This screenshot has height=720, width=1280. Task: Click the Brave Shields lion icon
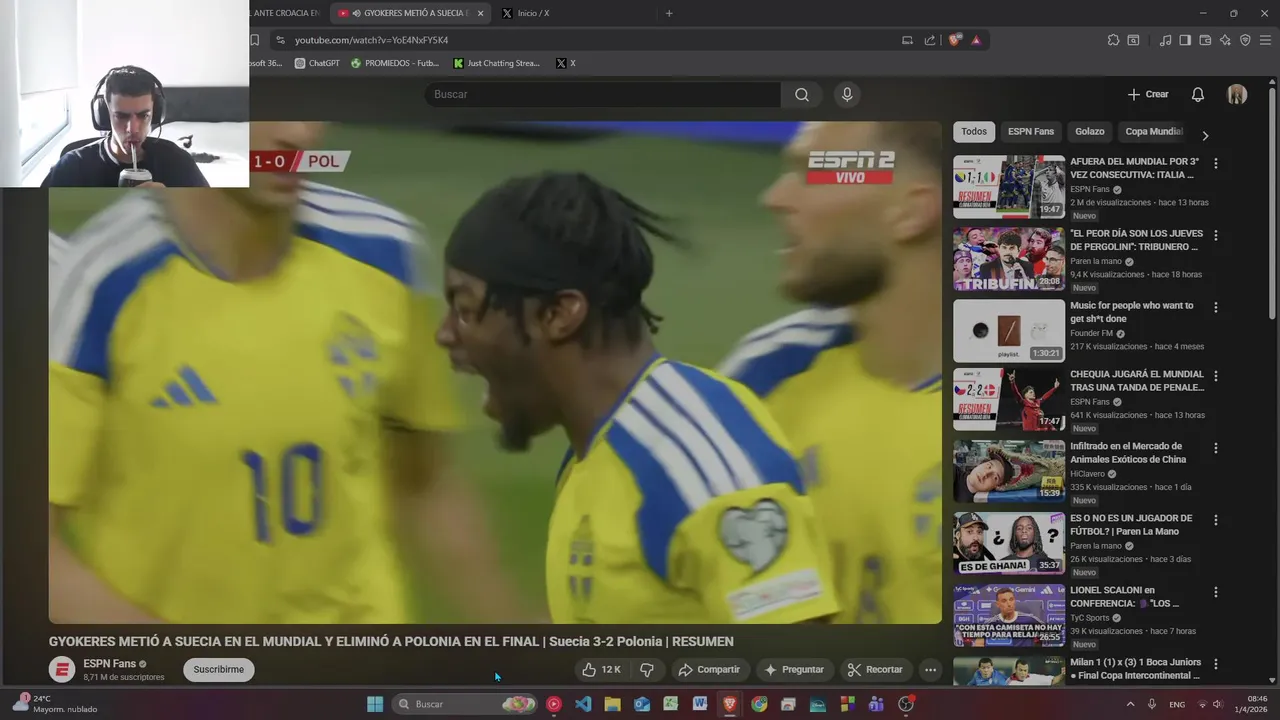(954, 40)
